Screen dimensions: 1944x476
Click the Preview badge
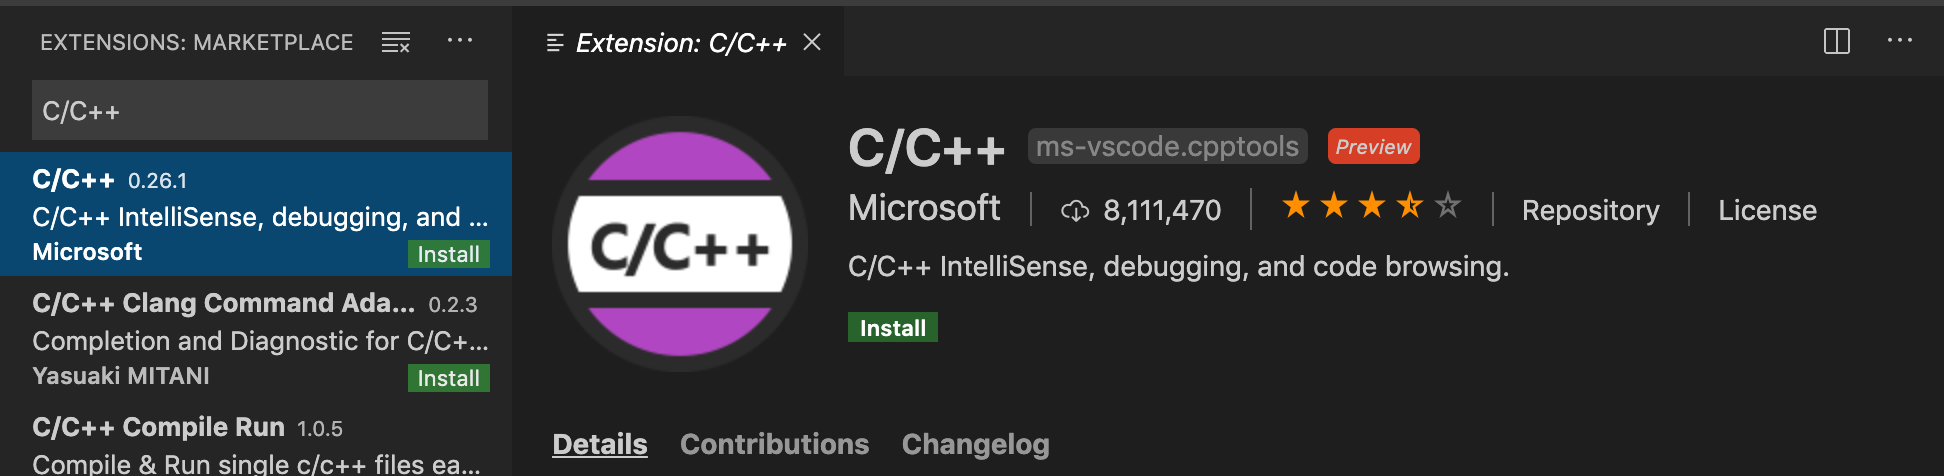point(1373,147)
